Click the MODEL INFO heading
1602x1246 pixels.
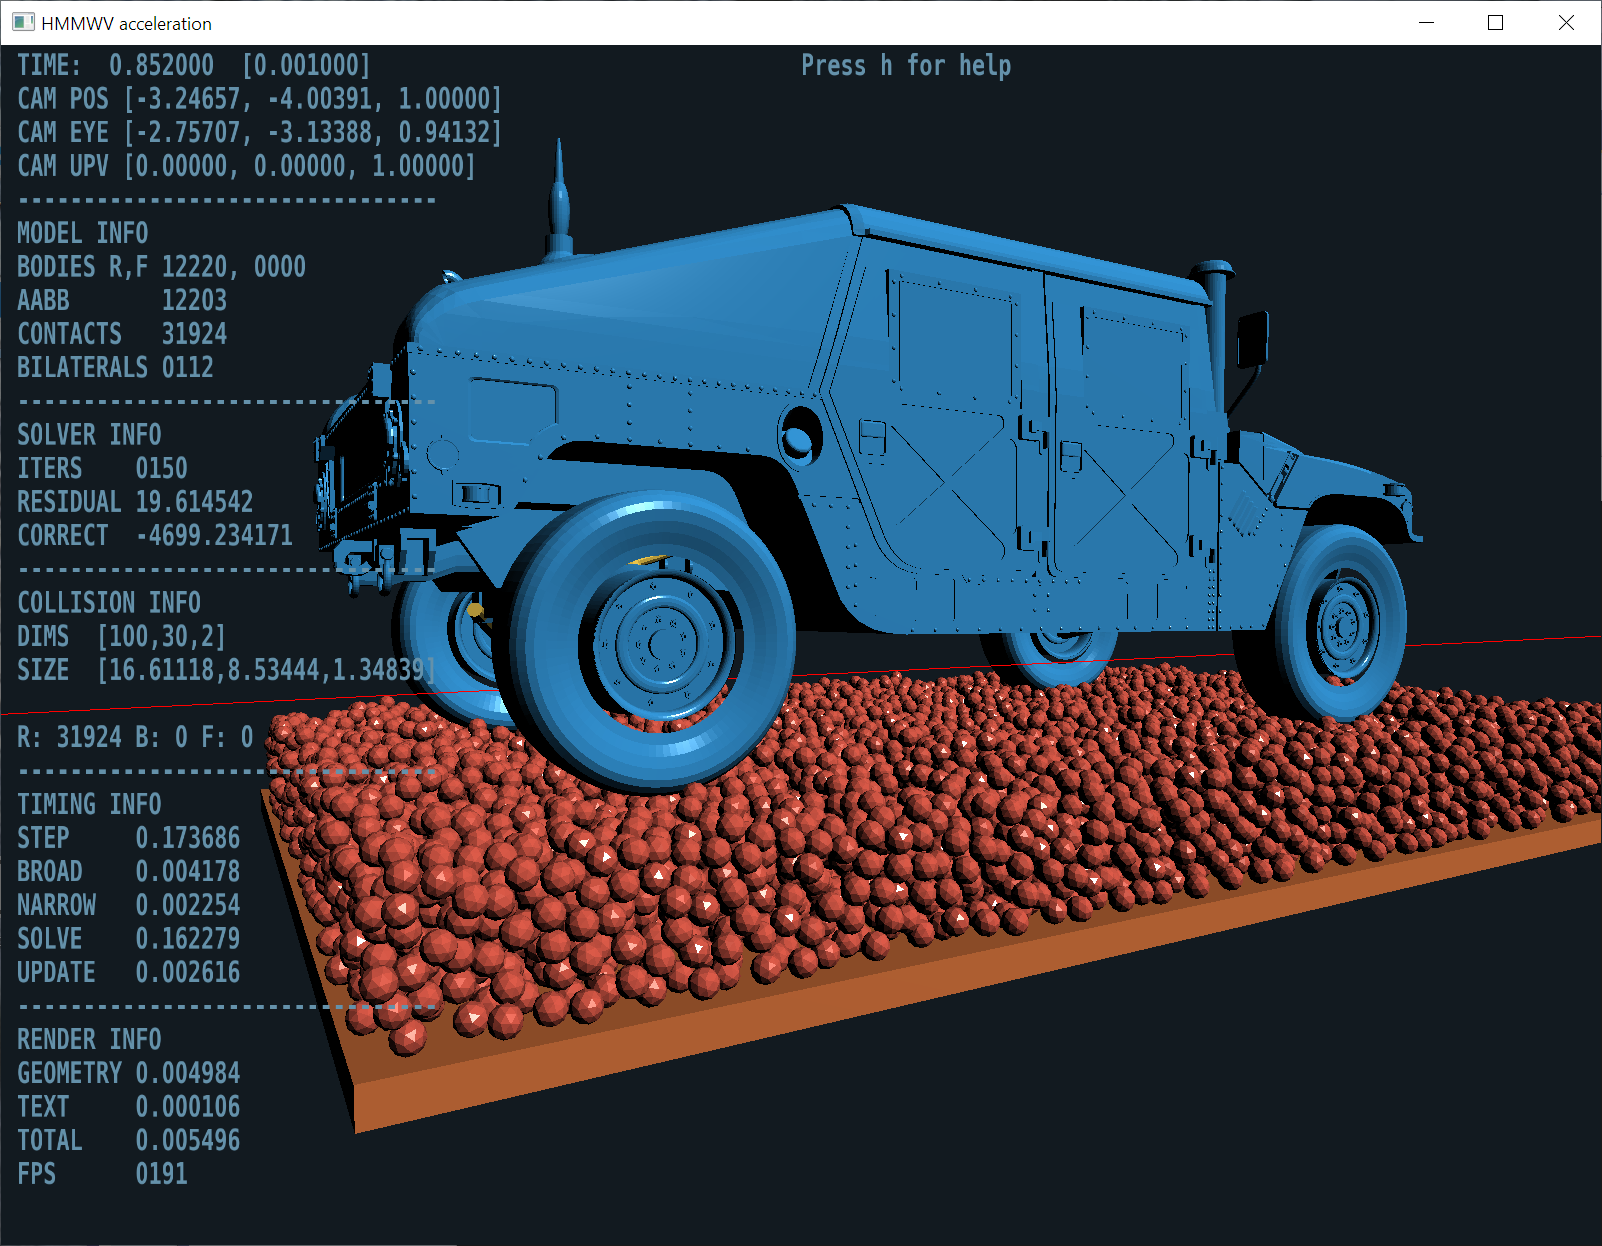(x=83, y=233)
